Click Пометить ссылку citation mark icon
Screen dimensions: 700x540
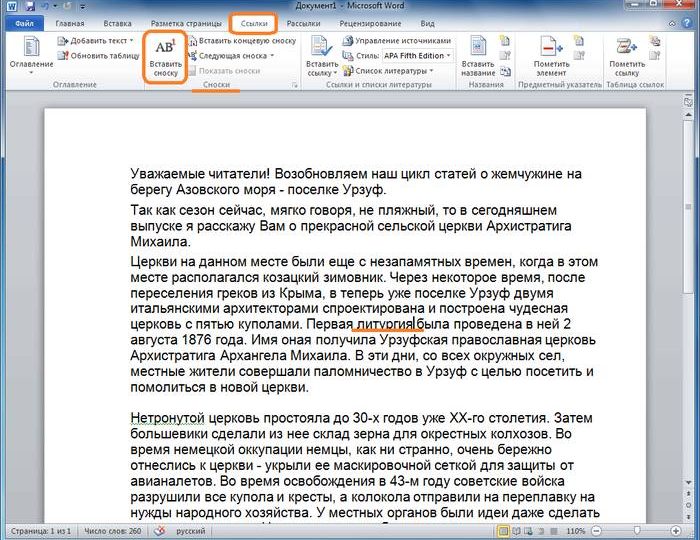[x=627, y=48]
